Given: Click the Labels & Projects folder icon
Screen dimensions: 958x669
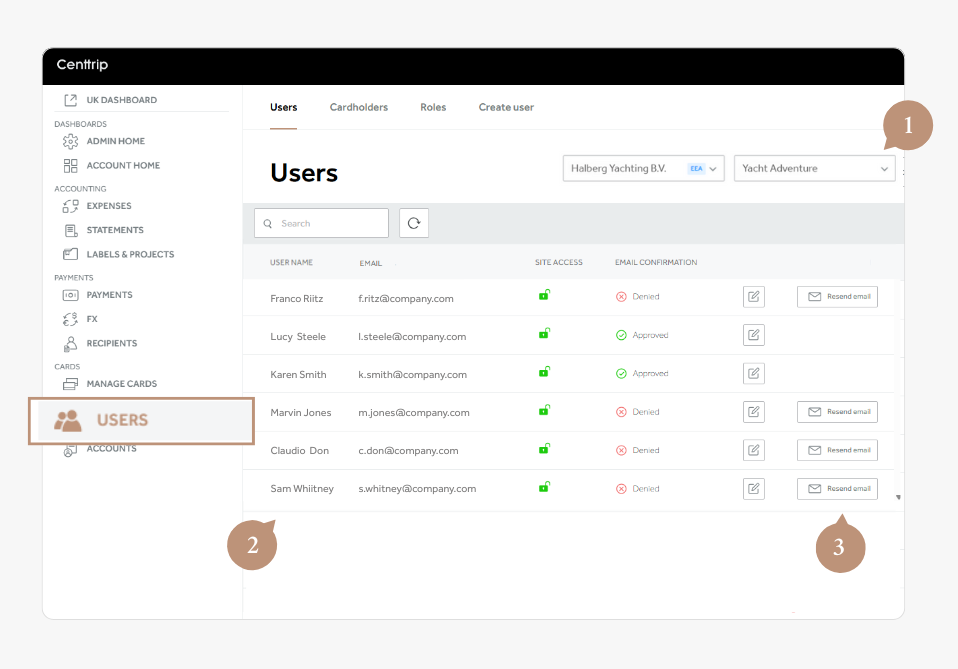Looking at the screenshot, I should 70,254.
